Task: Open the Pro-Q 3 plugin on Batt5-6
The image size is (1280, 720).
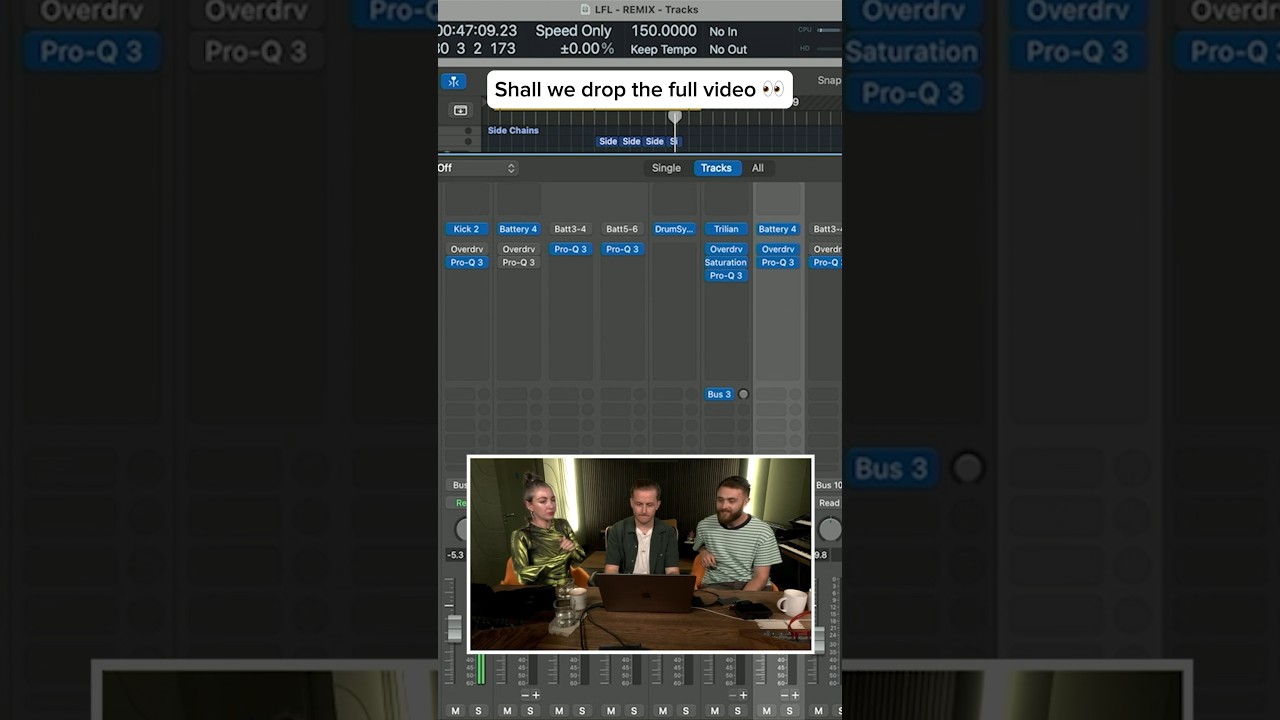Action: tap(622, 249)
